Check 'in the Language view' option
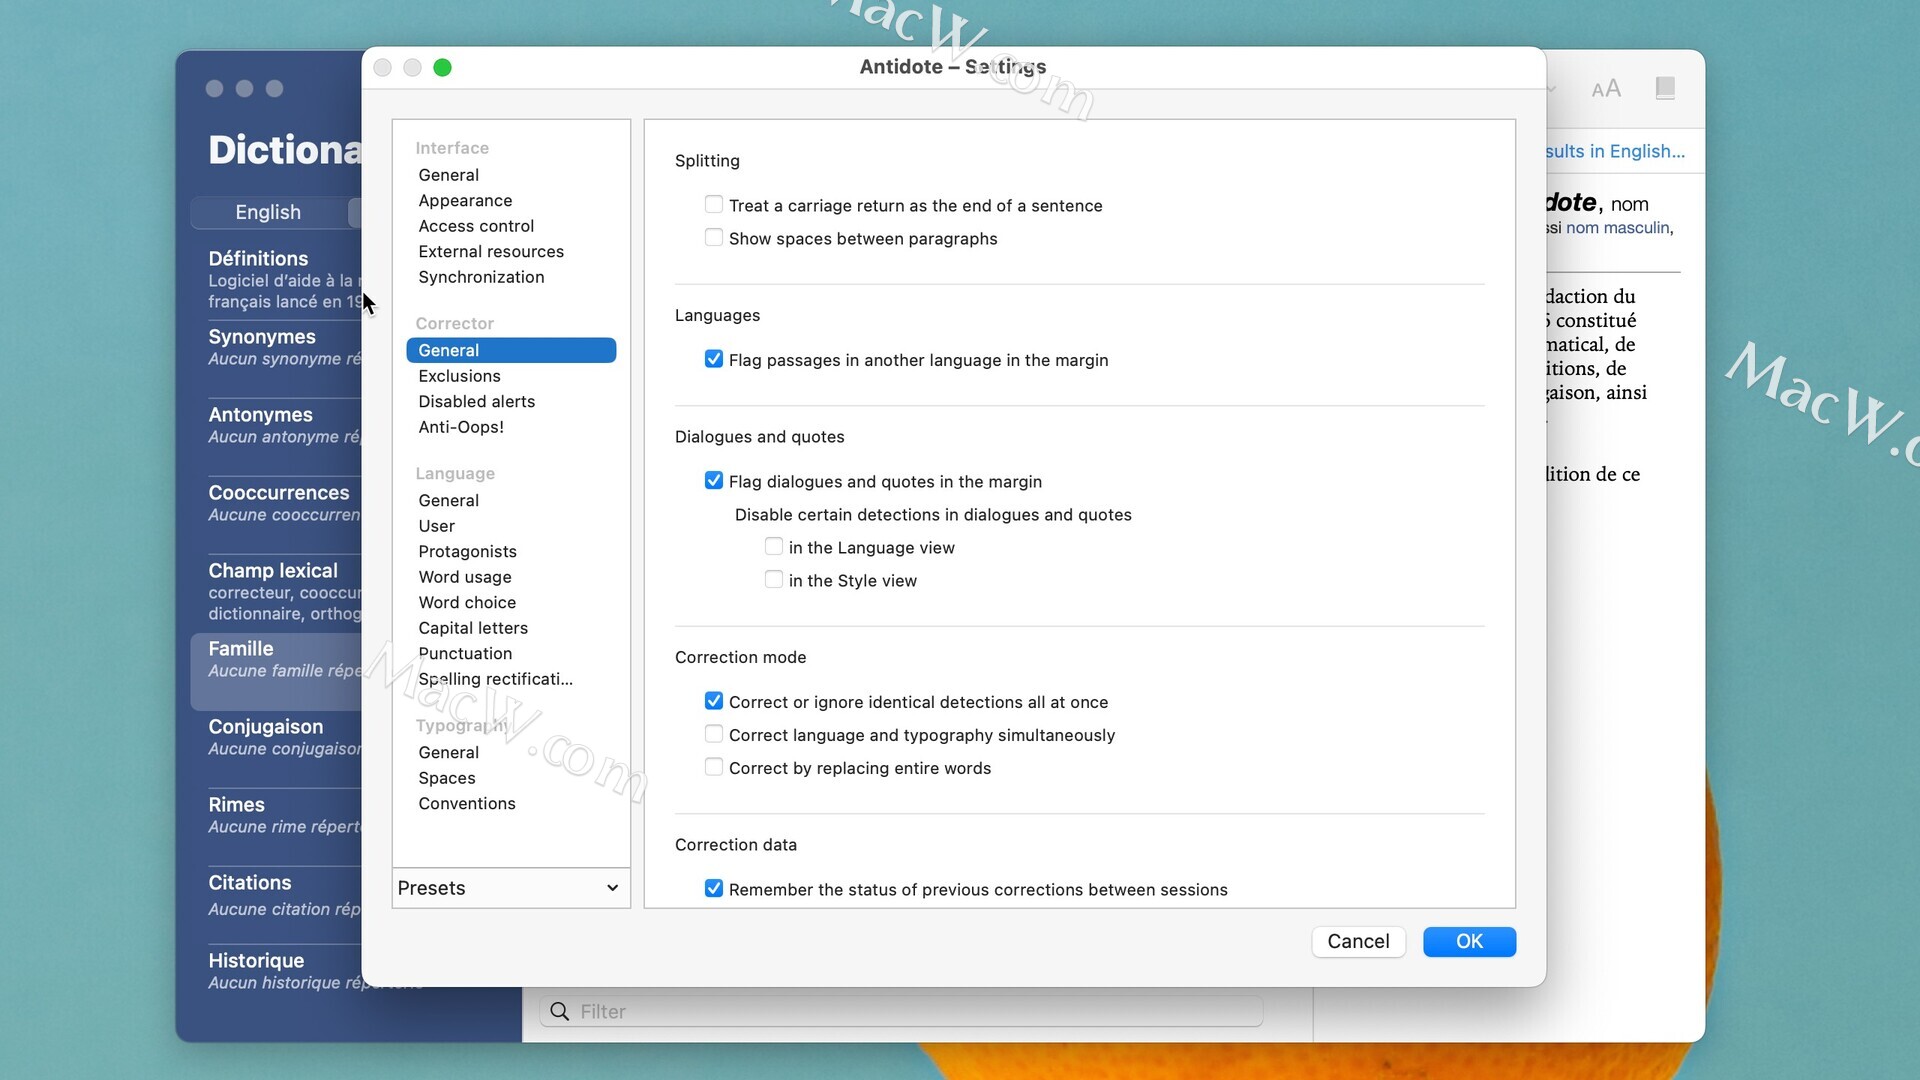 (x=774, y=547)
